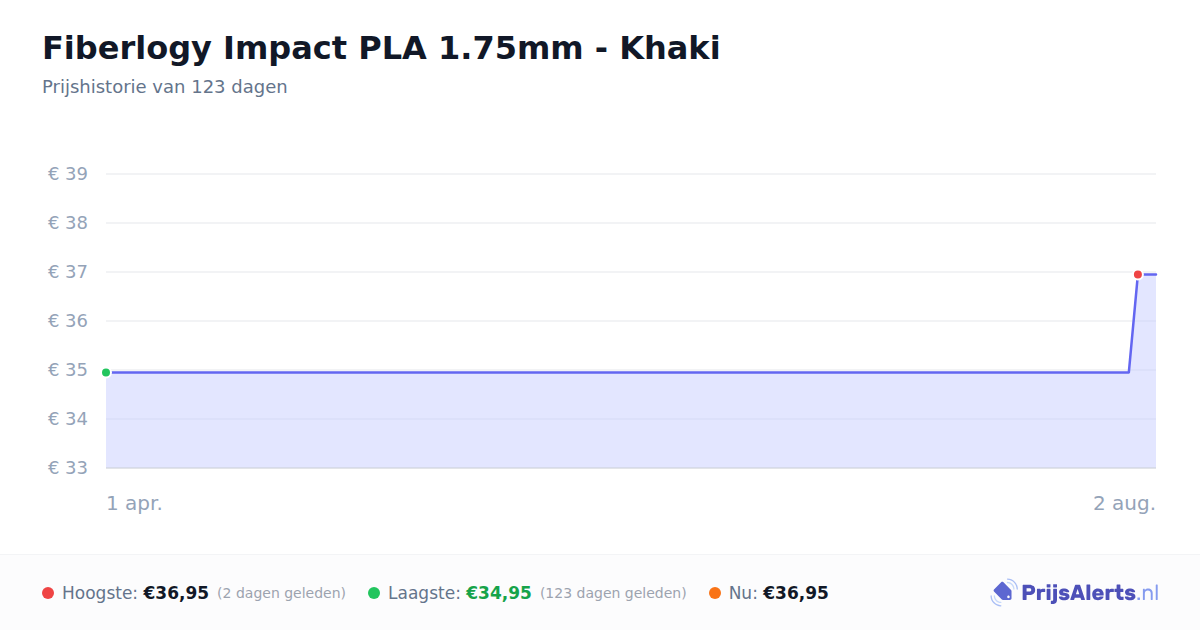
Task: Click the Hoogste price €36,95
Action: (x=176, y=593)
